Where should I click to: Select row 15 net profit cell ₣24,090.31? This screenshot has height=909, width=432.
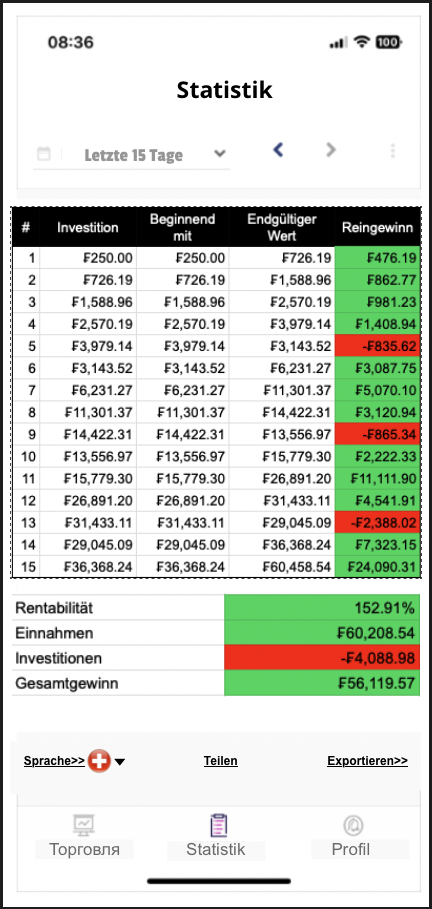(377, 566)
